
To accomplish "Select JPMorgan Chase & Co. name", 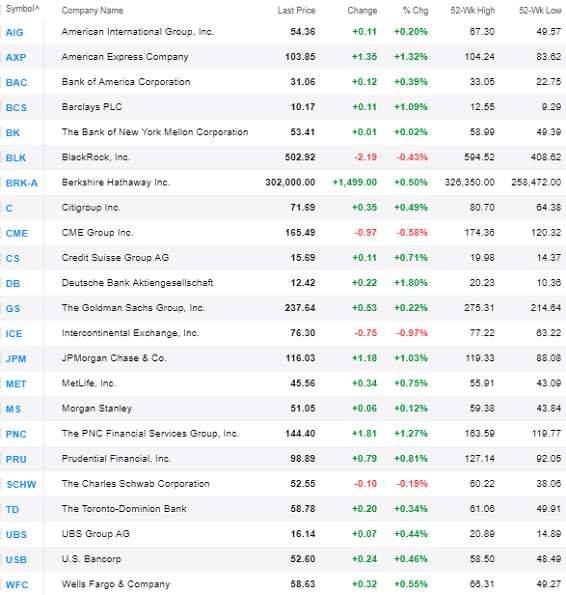I will click(114, 357).
